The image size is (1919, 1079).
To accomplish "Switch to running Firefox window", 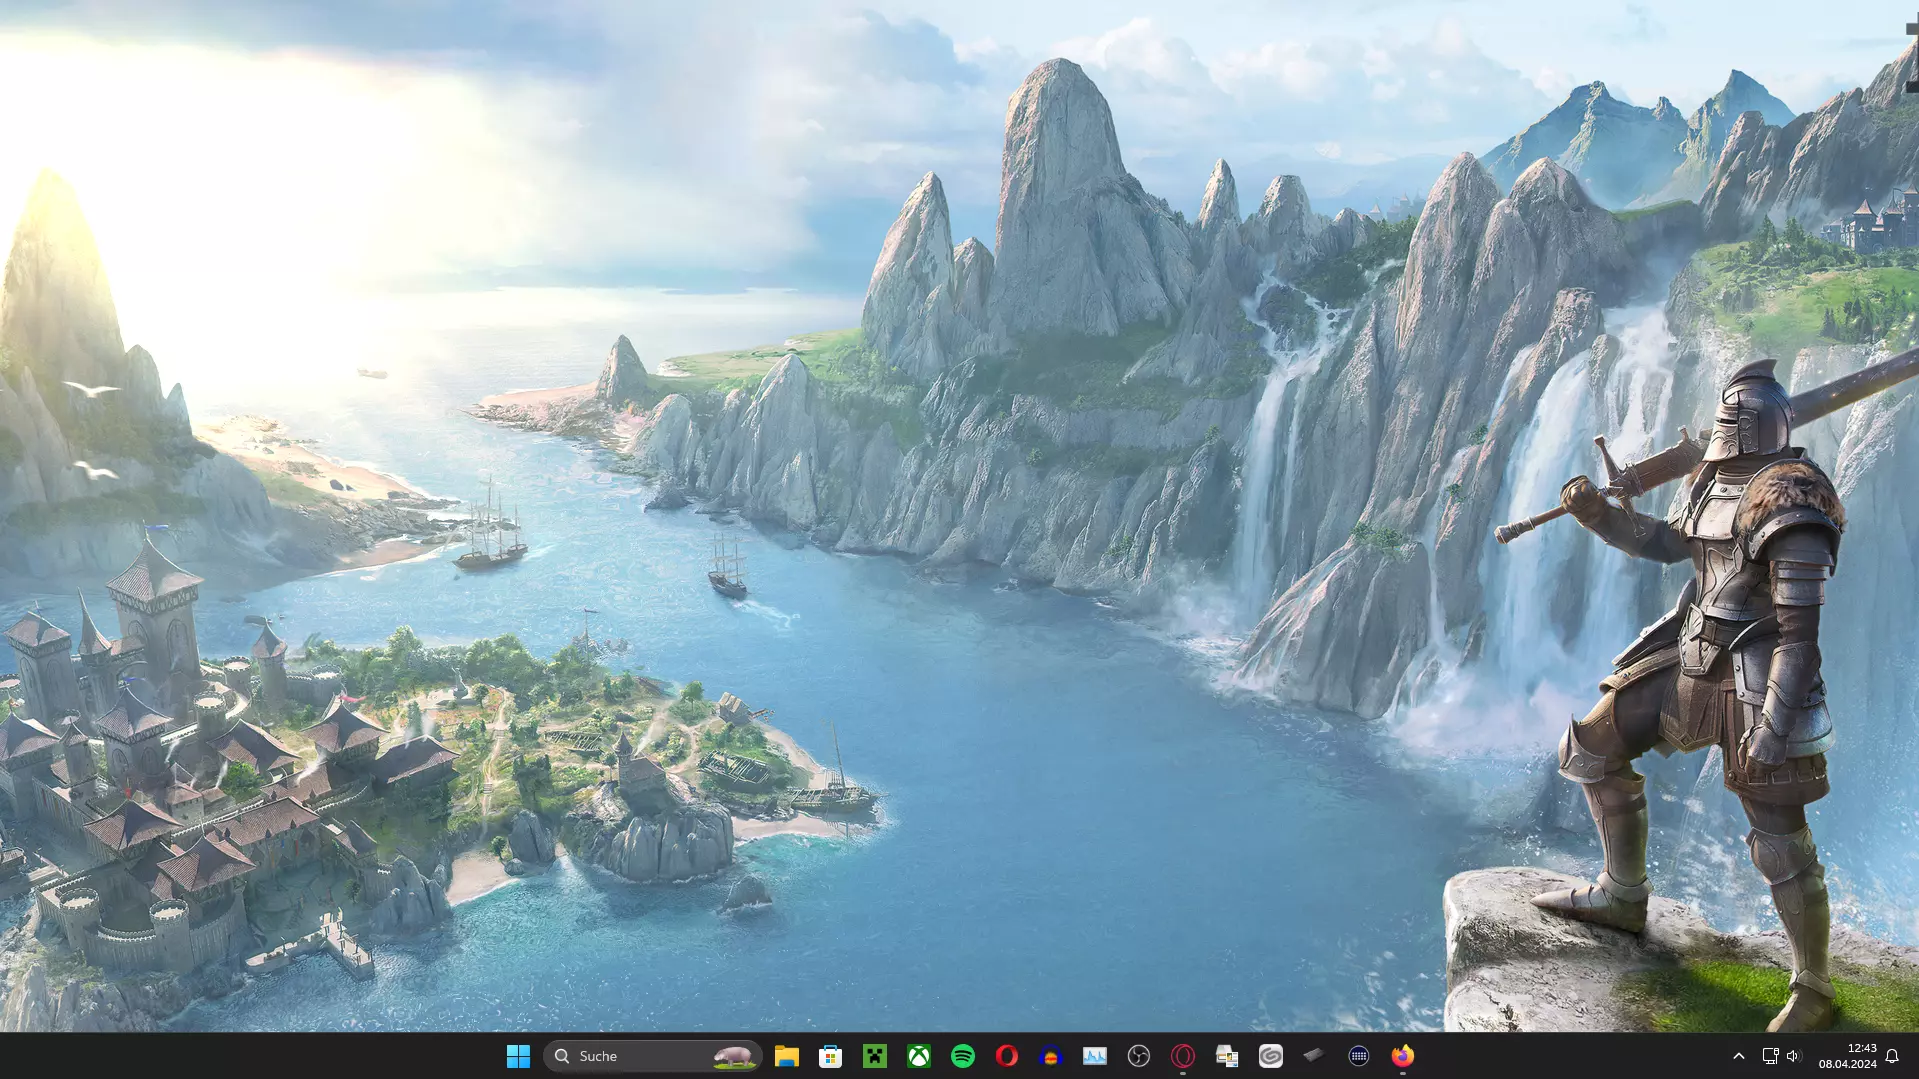I will pyautogui.click(x=1403, y=1056).
